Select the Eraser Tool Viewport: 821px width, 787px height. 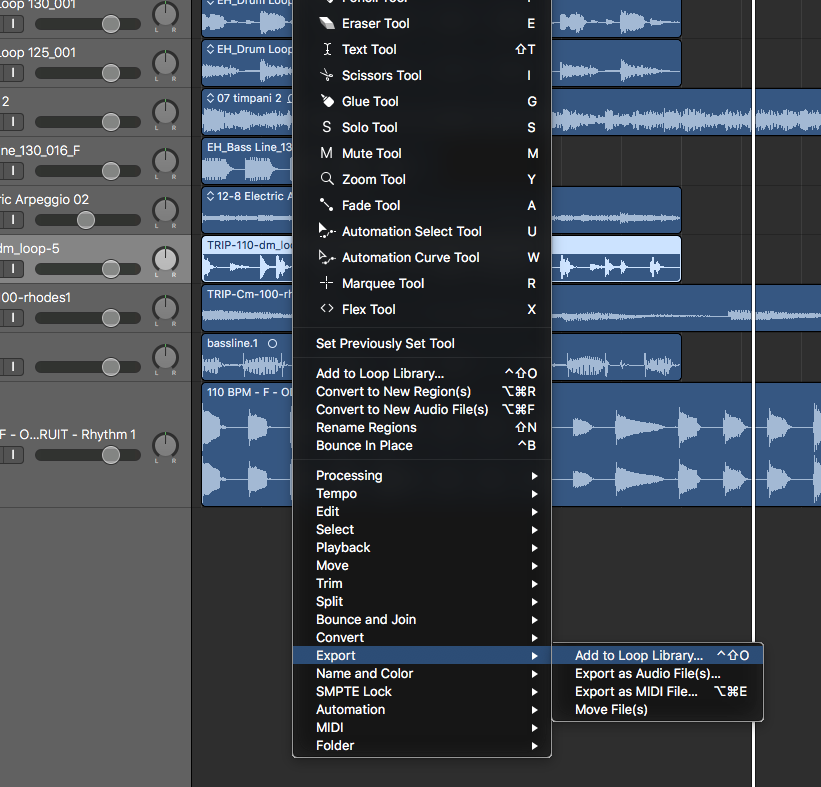pyautogui.click(x=375, y=23)
